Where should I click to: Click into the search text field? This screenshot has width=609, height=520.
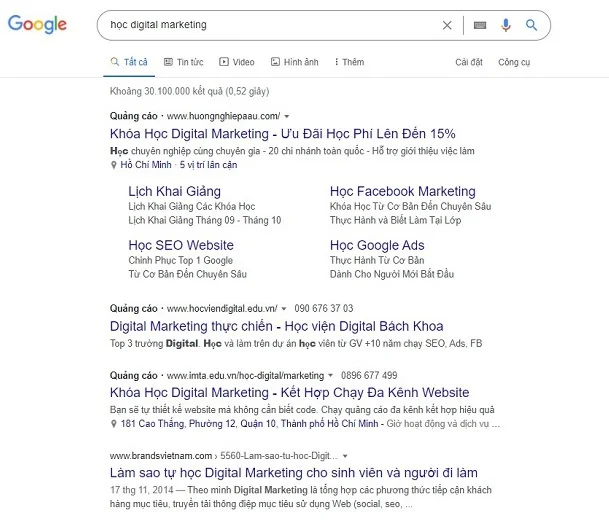pyautogui.click(x=260, y=25)
